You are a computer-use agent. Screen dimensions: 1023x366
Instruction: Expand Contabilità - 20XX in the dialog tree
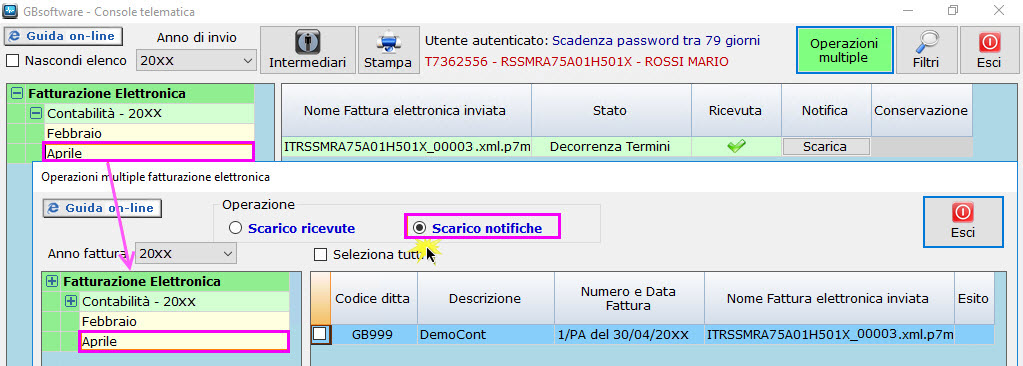pos(72,302)
